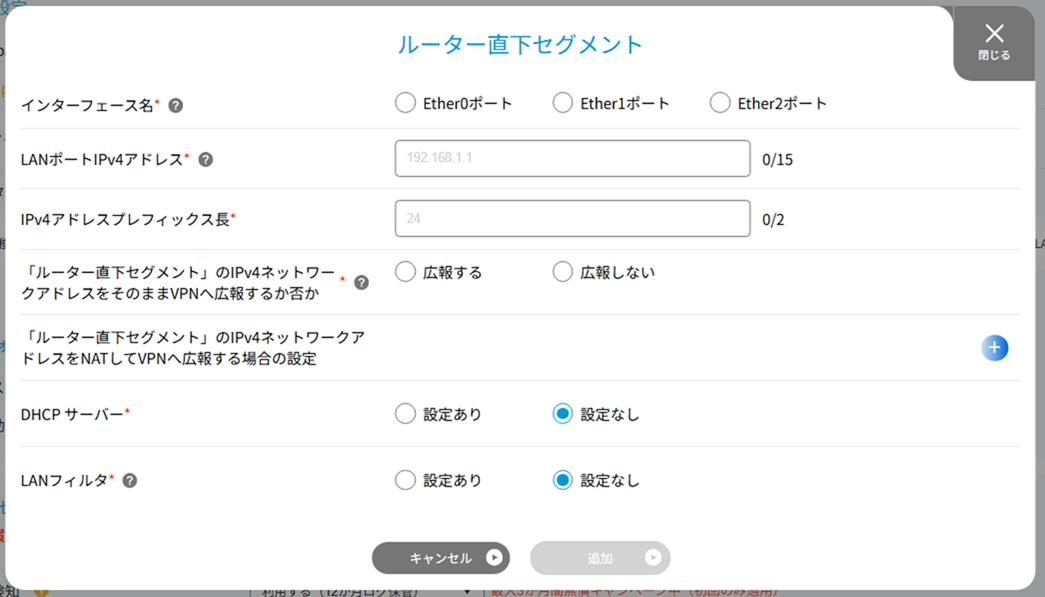Set DHCPサーバー to 設定あり
This screenshot has width=1045, height=597.
(405, 414)
